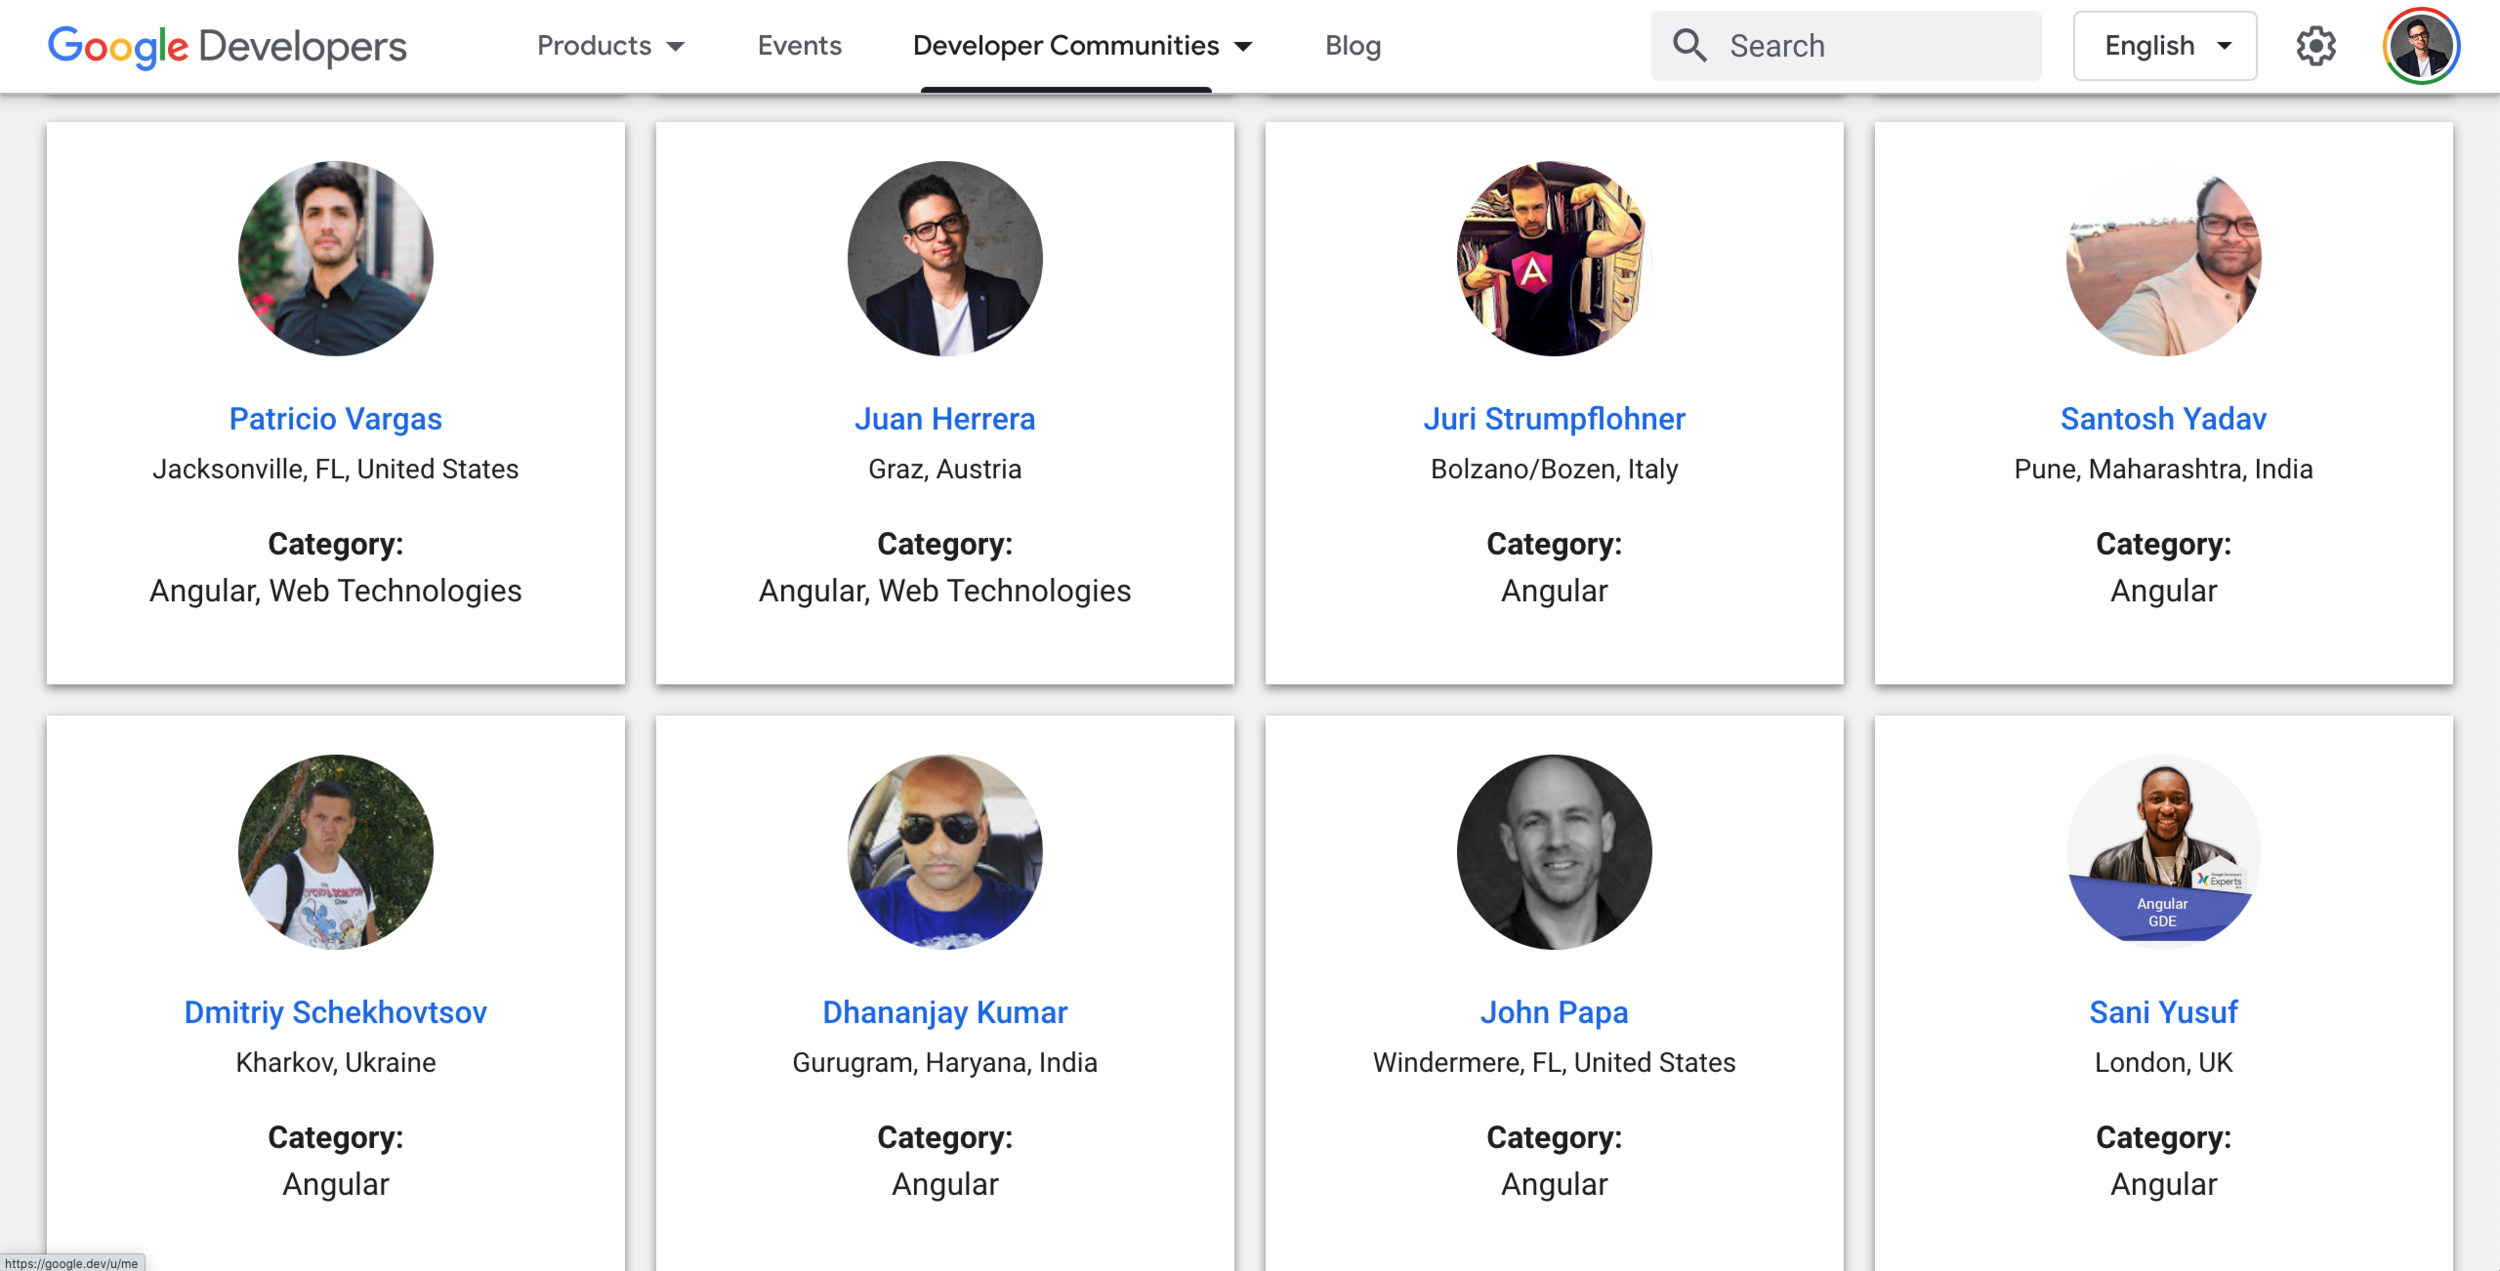
Task: Go to the Events page
Action: pyautogui.click(x=799, y=46)
